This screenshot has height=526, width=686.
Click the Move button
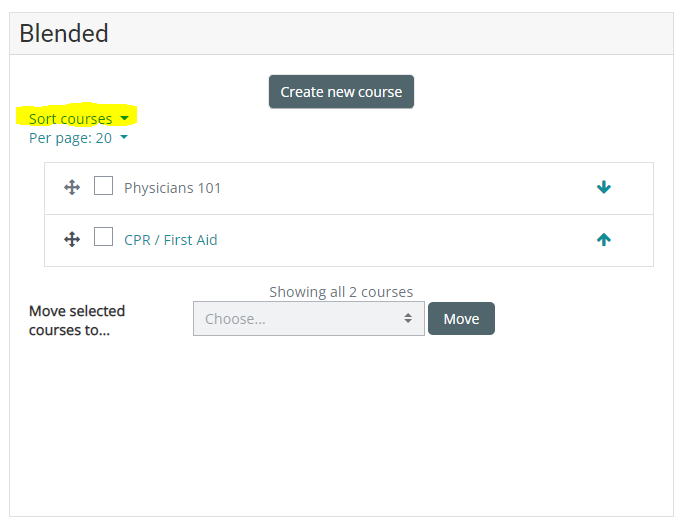coord(461,319)
